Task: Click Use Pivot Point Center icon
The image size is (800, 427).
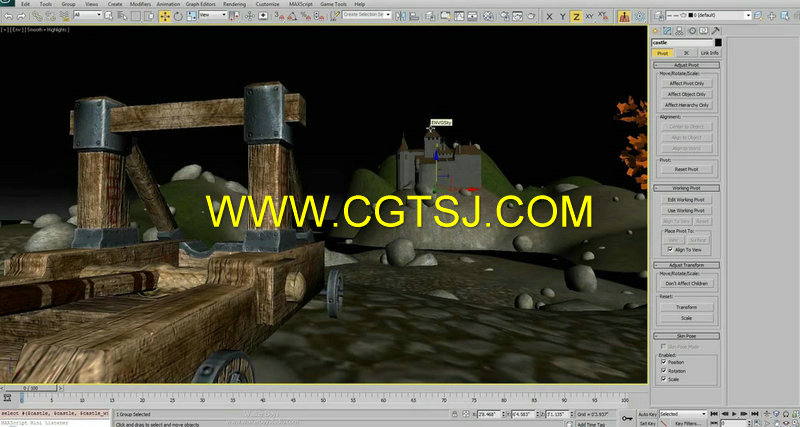Action: (234, 16)
